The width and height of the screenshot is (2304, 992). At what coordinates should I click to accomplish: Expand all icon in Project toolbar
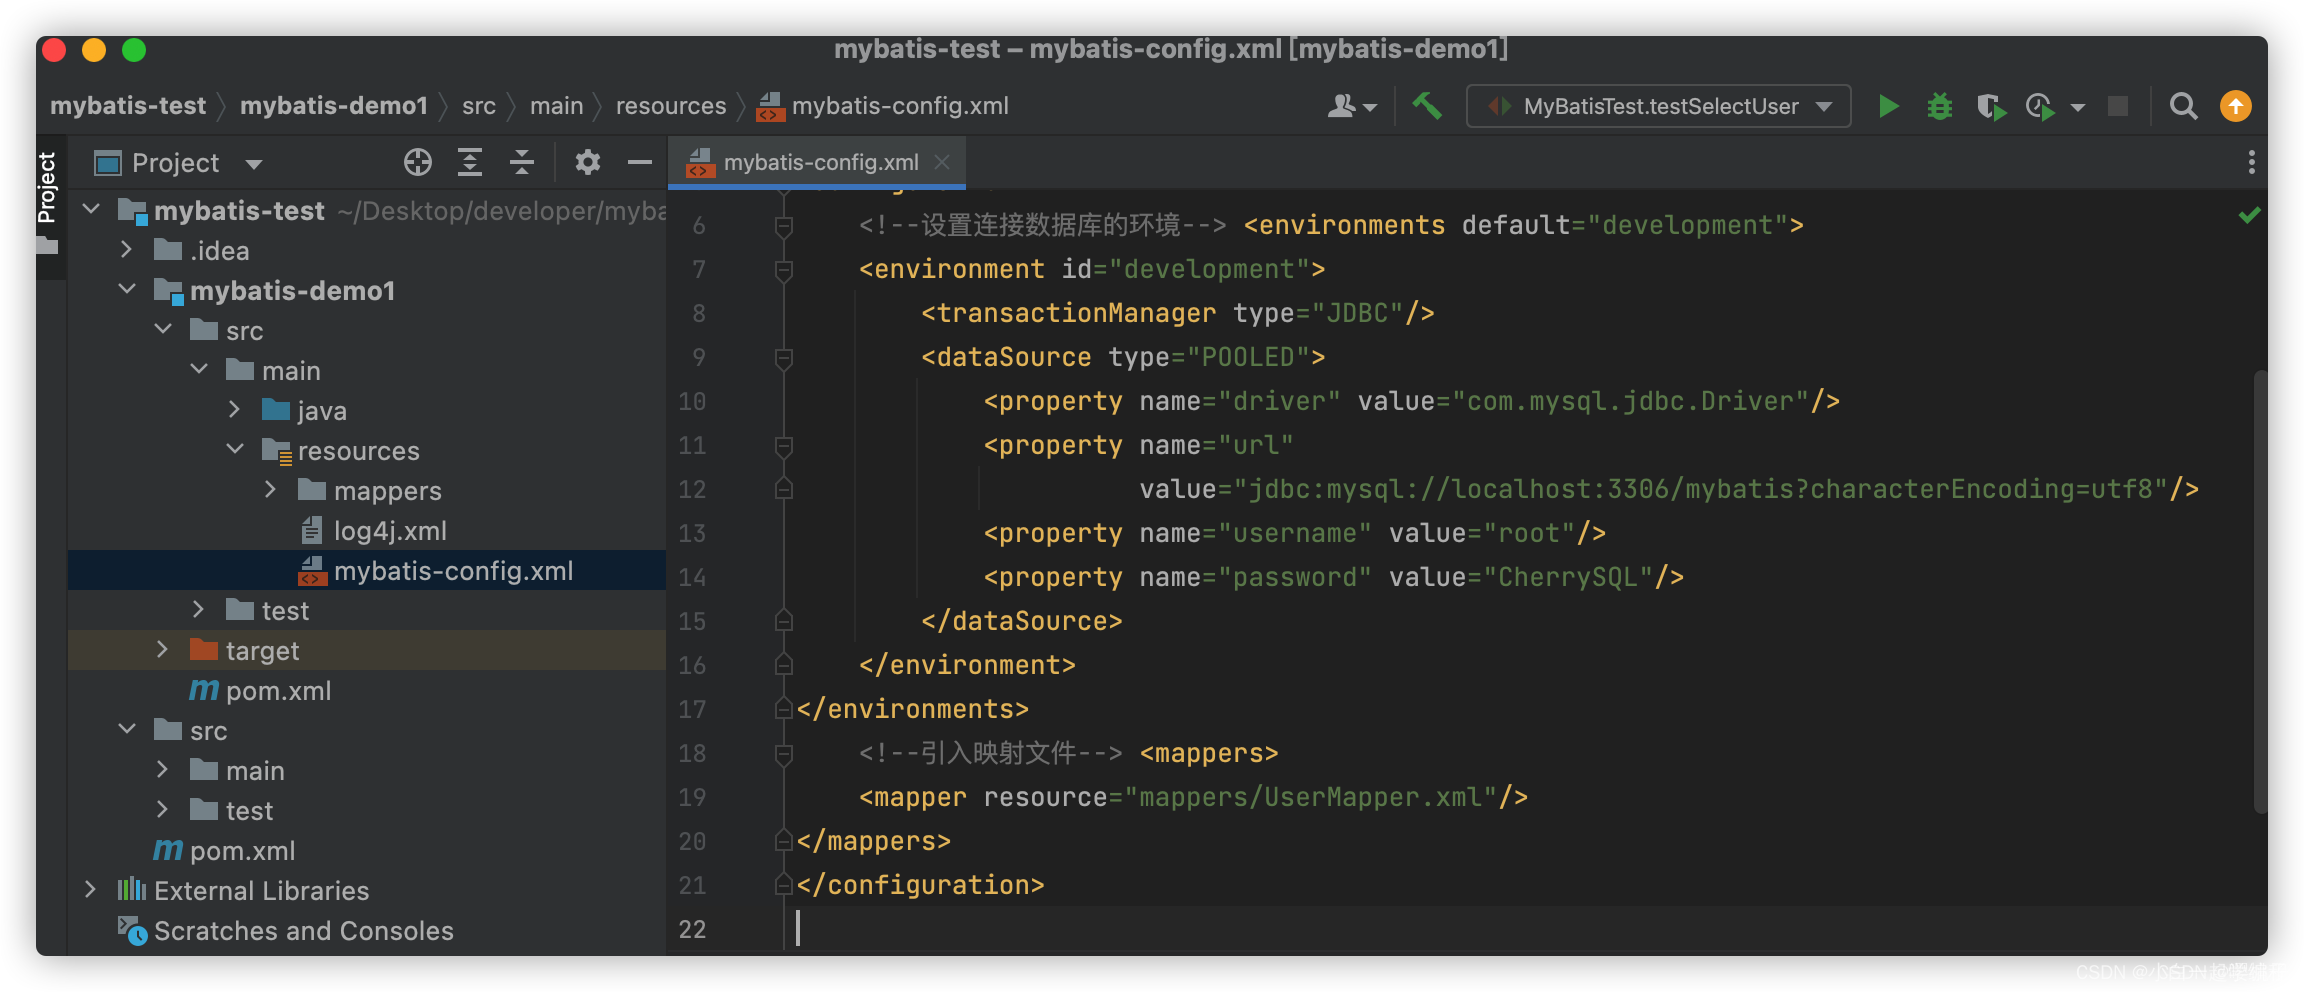[x=470, y=162]
